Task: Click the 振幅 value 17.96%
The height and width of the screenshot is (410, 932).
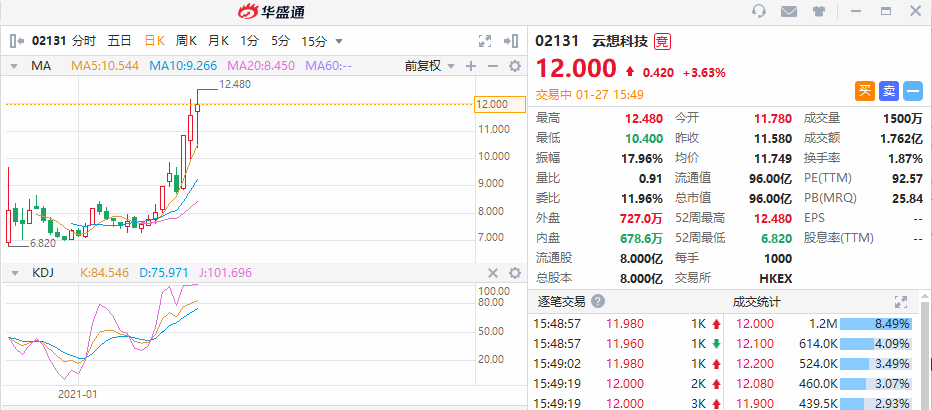Action: click(x=644, y=159)
